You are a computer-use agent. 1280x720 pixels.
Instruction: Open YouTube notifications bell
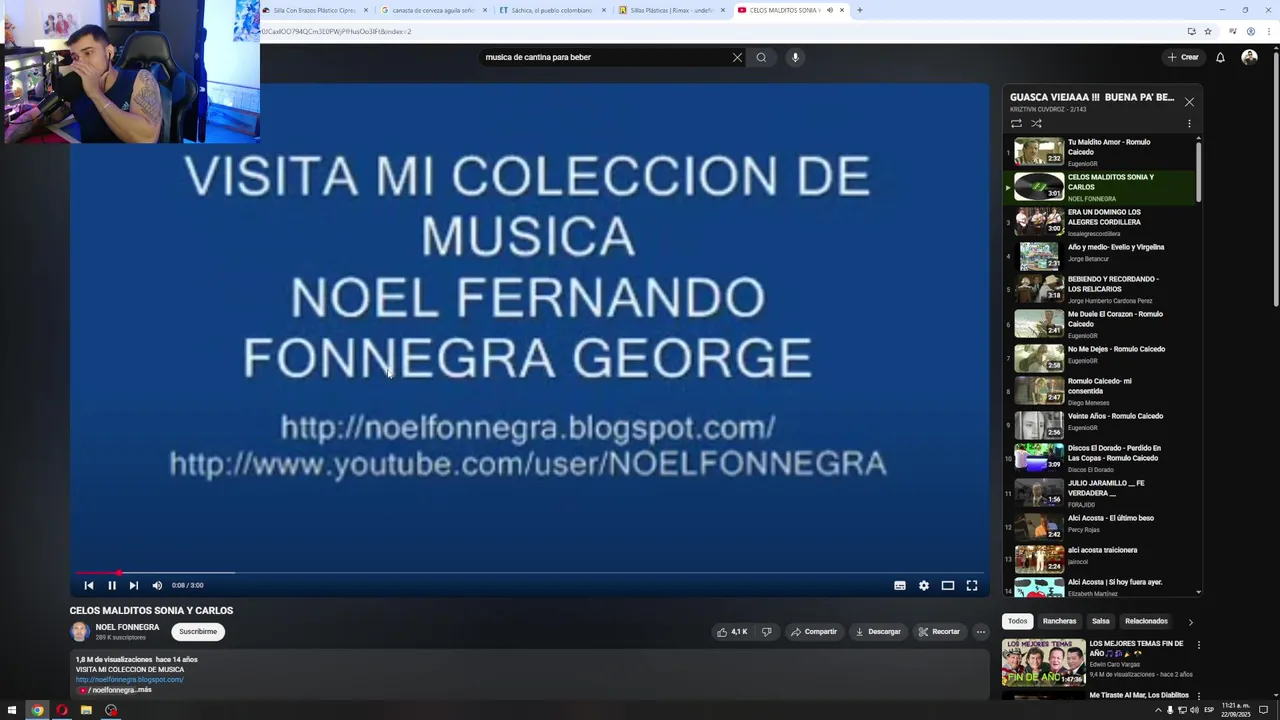[1220, 57]
